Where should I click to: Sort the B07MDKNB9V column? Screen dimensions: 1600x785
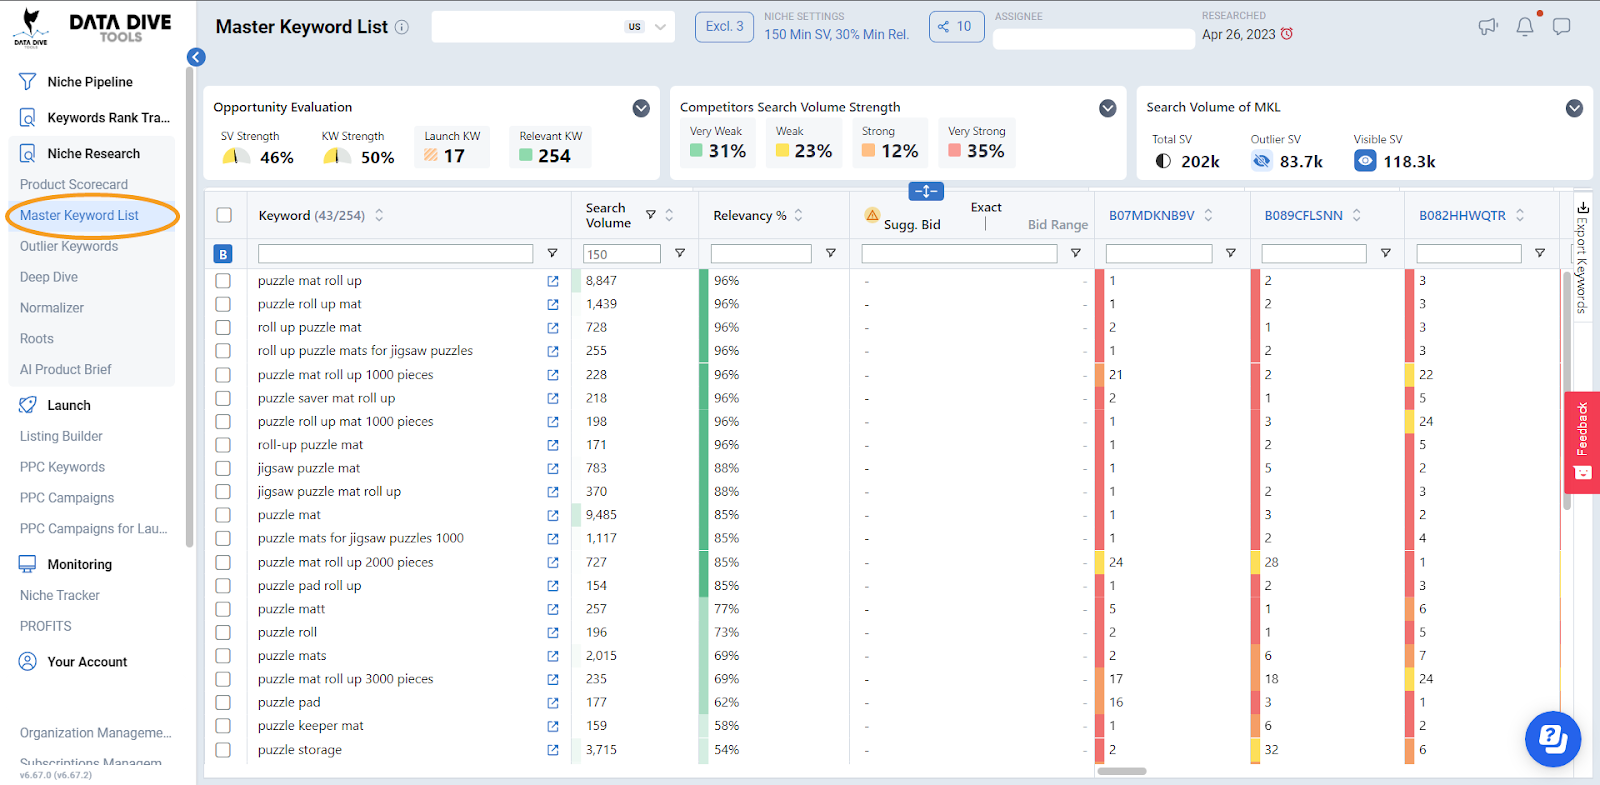pyautogui.click(x=1208, y=215)
